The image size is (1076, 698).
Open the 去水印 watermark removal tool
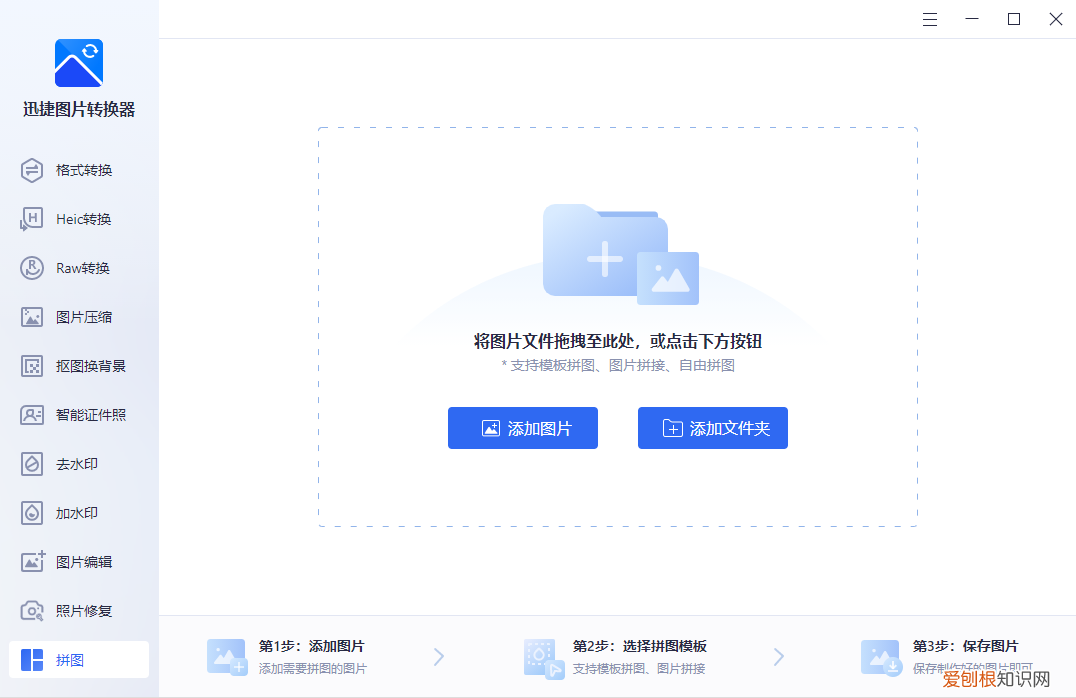[x=79, y=464]
